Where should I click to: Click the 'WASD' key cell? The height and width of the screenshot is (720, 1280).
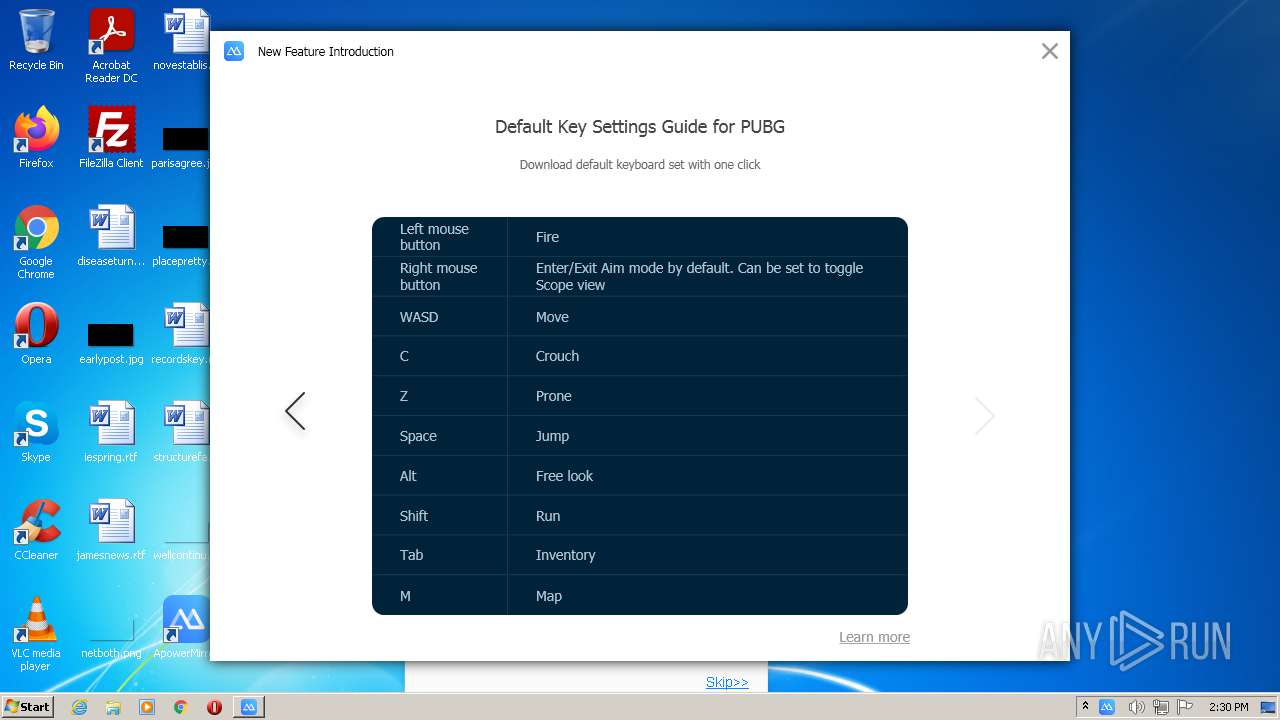[440, 317]
